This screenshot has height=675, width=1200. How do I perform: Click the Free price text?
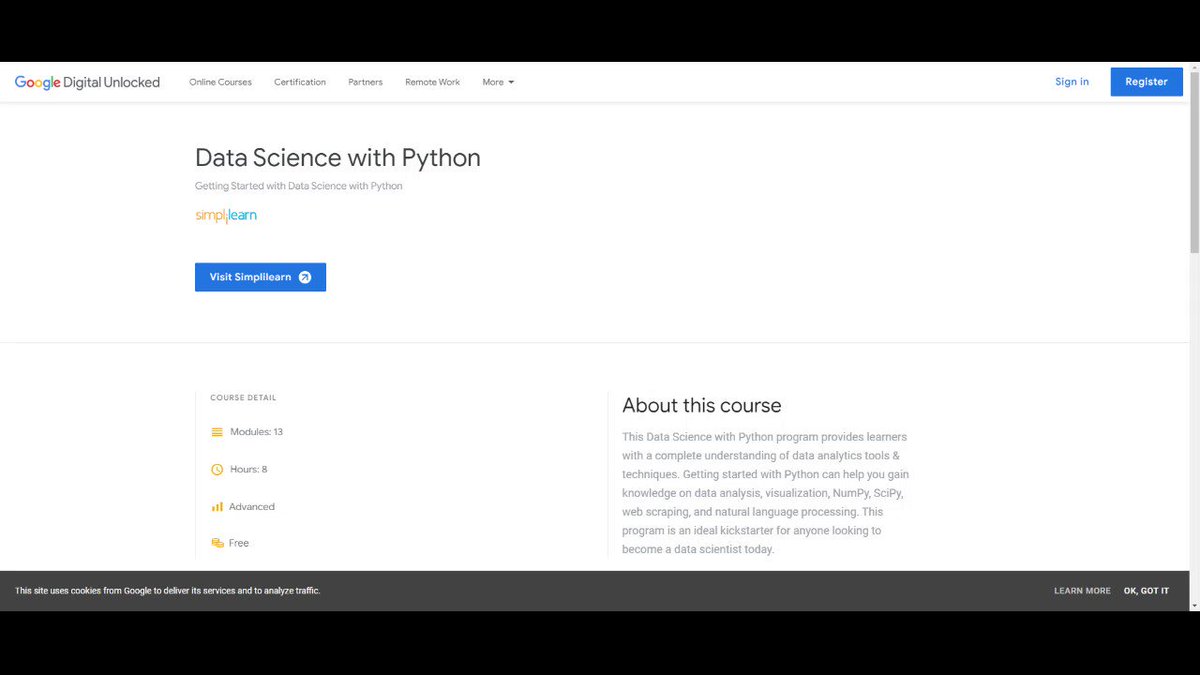coord(239,543)
